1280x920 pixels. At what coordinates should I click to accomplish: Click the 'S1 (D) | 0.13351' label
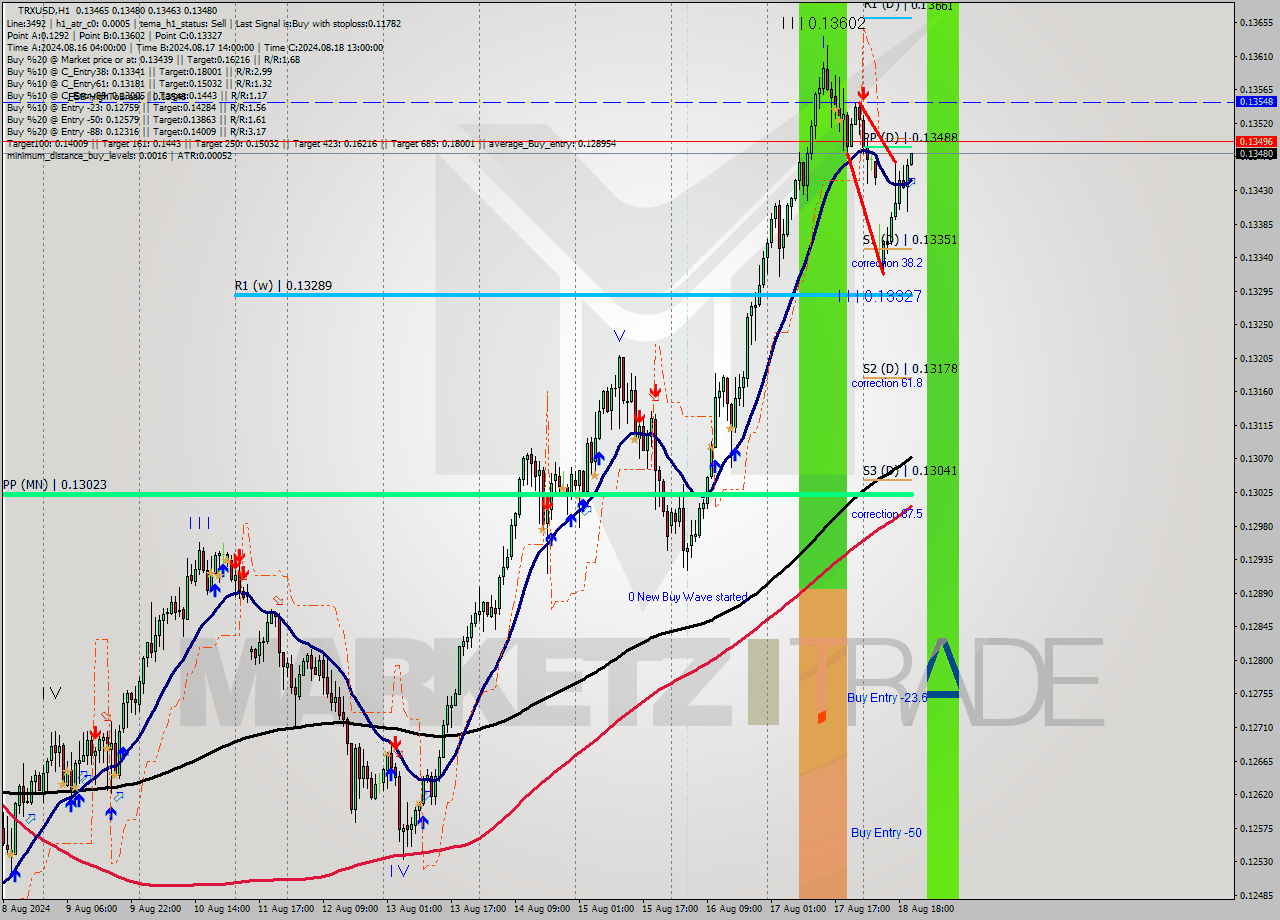910,240
